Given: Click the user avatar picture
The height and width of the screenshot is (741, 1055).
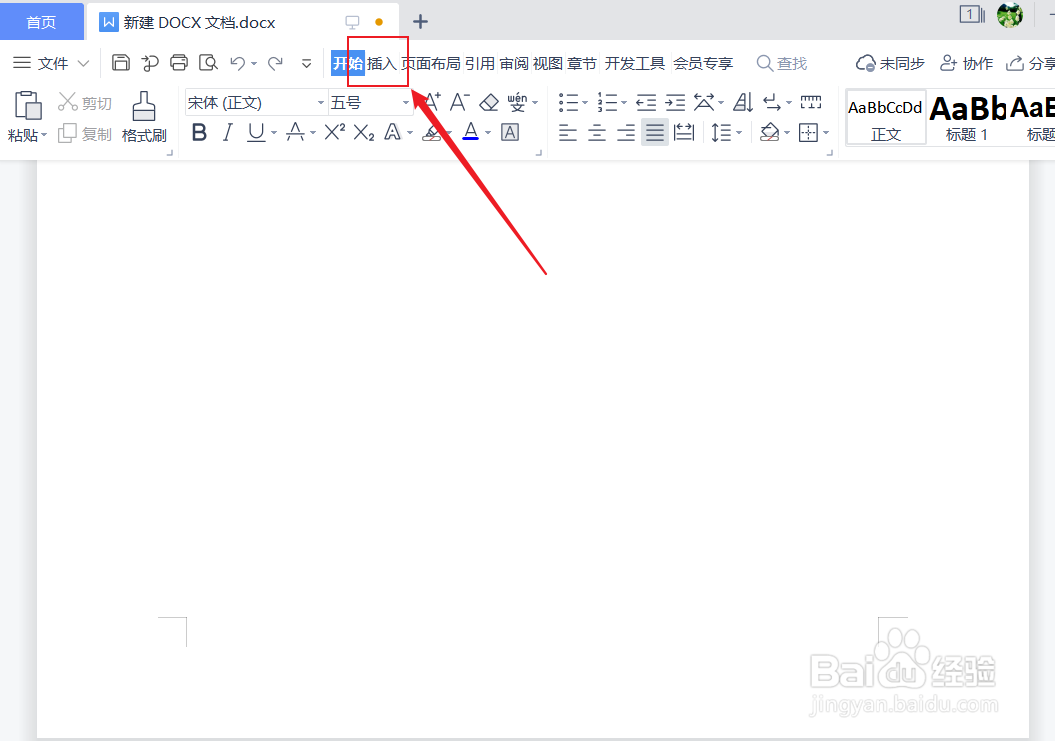Looking at the screenshot, I should pyautogui.click(x=1010, y=15).
